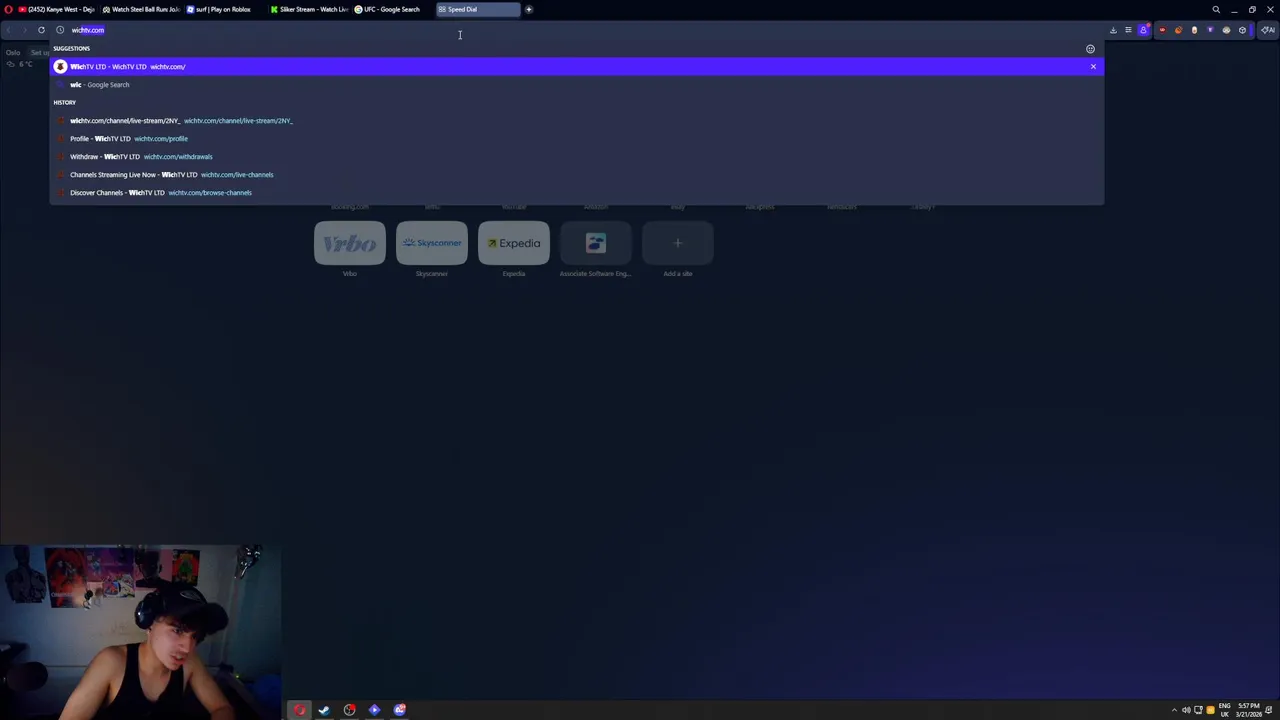
Task: Switch to the Kanye West YouTube tab
Action: coord(56,9)
